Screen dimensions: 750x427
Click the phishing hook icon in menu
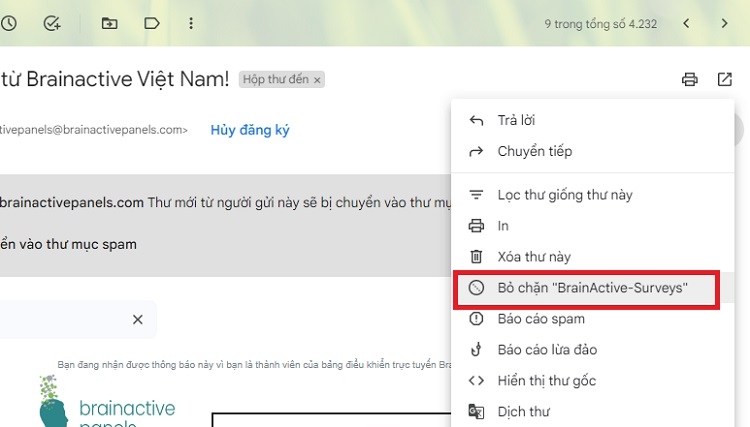tap(476, 350)
